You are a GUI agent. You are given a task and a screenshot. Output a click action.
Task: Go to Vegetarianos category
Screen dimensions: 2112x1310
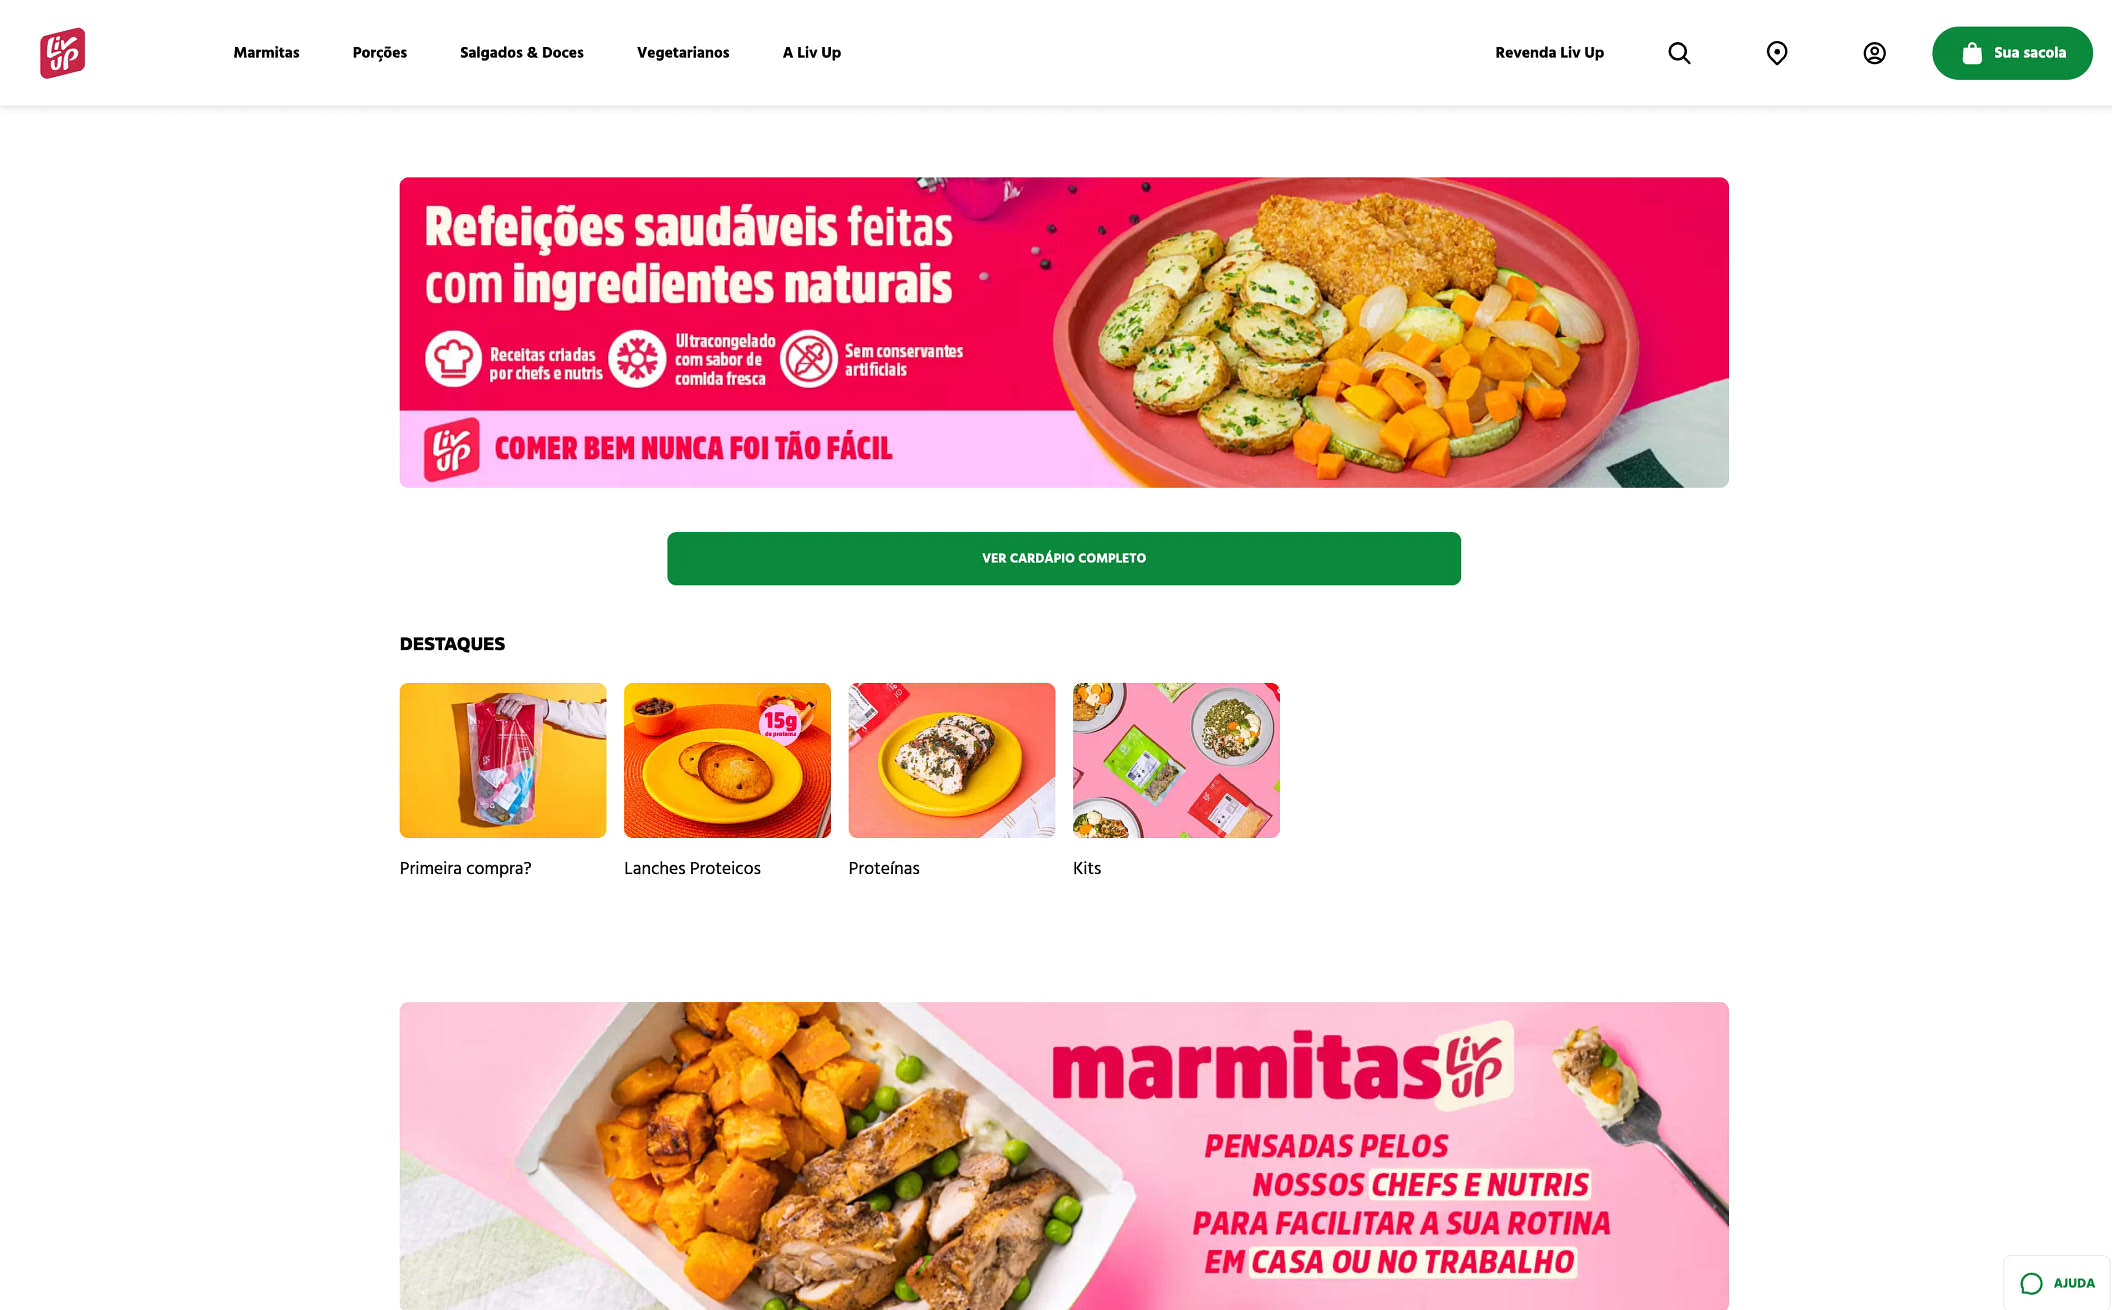(x=683, y=53)
